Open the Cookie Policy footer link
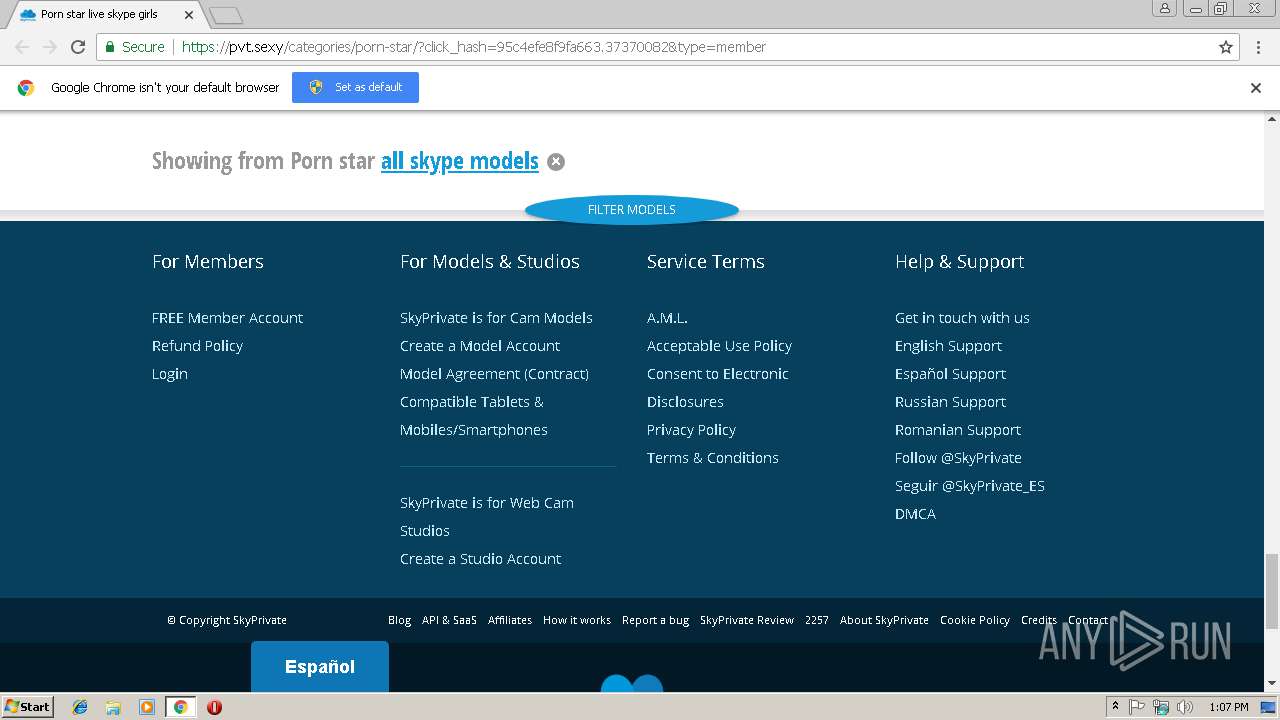 [975, 620]
